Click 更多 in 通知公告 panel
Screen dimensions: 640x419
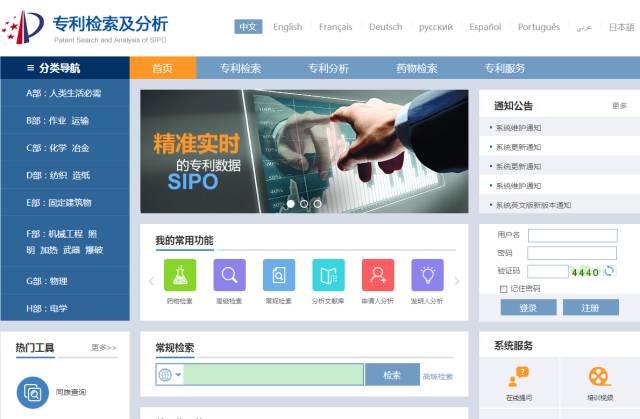(x=620, y=106)
